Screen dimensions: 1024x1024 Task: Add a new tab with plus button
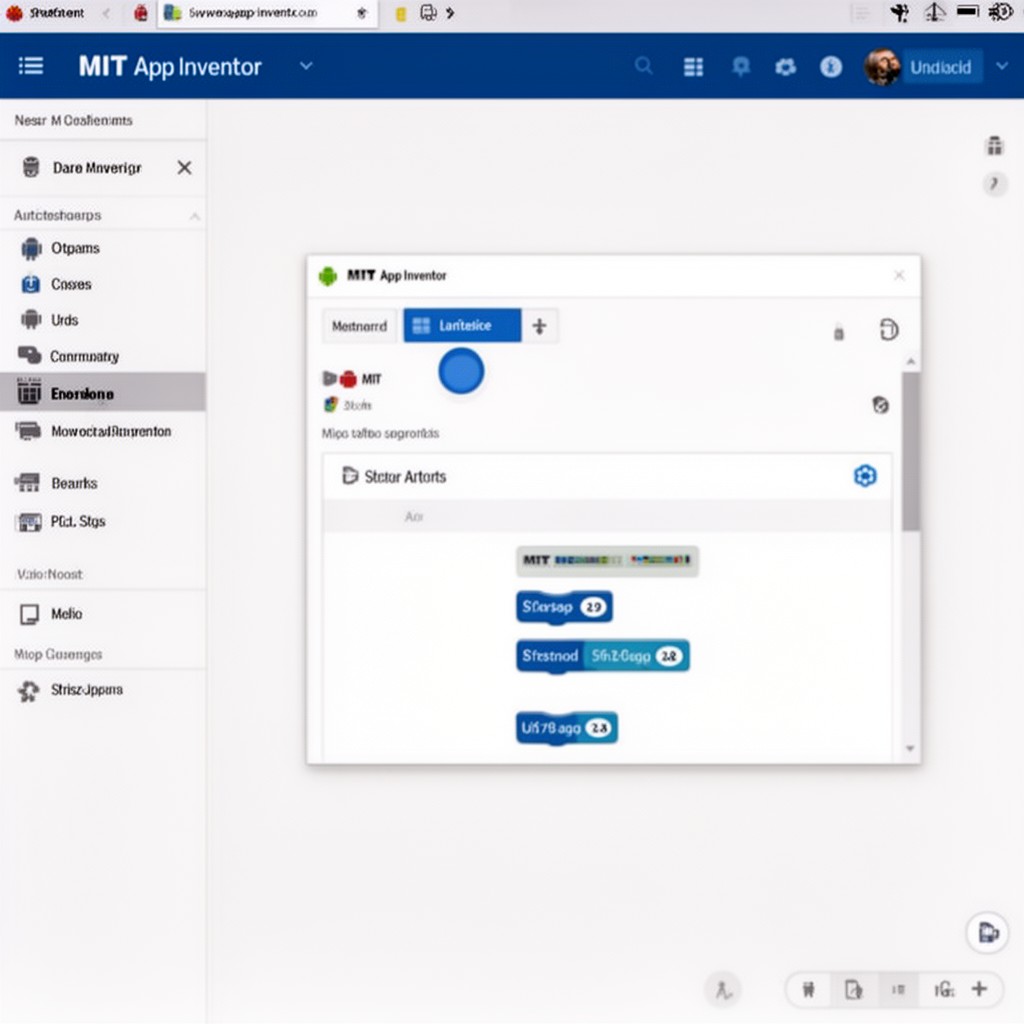[539, 326]
